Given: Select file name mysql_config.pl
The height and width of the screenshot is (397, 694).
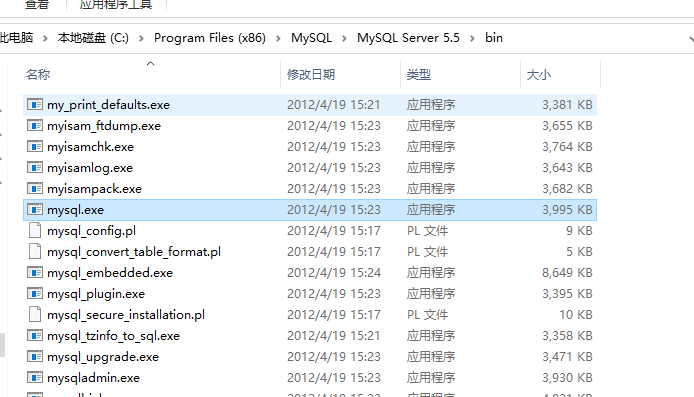Looking at the screenshot, I should [x=92, y=231].
